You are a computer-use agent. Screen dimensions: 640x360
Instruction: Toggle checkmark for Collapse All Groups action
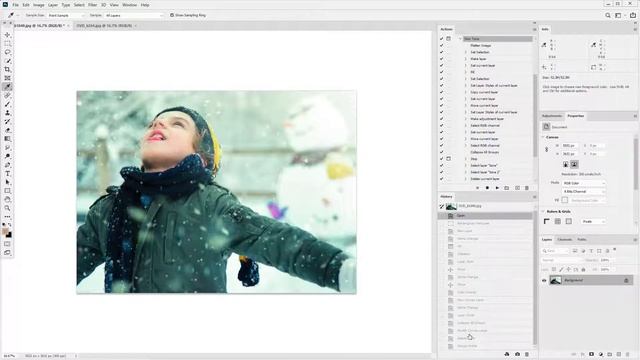coord(441,152)
